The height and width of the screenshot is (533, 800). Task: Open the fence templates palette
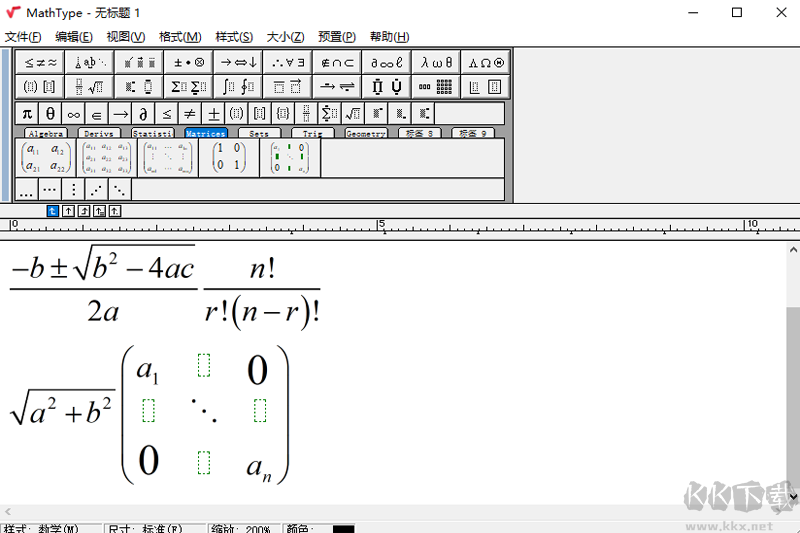[40, 87]
